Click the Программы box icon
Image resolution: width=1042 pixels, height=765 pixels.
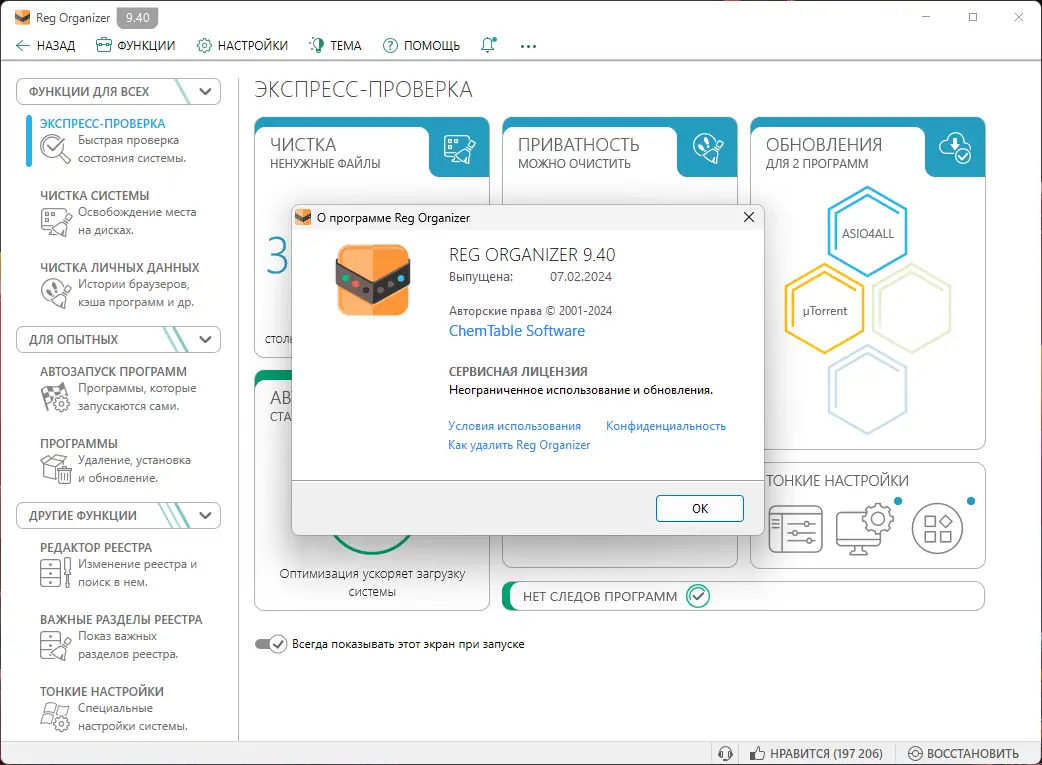pos(56,469)
